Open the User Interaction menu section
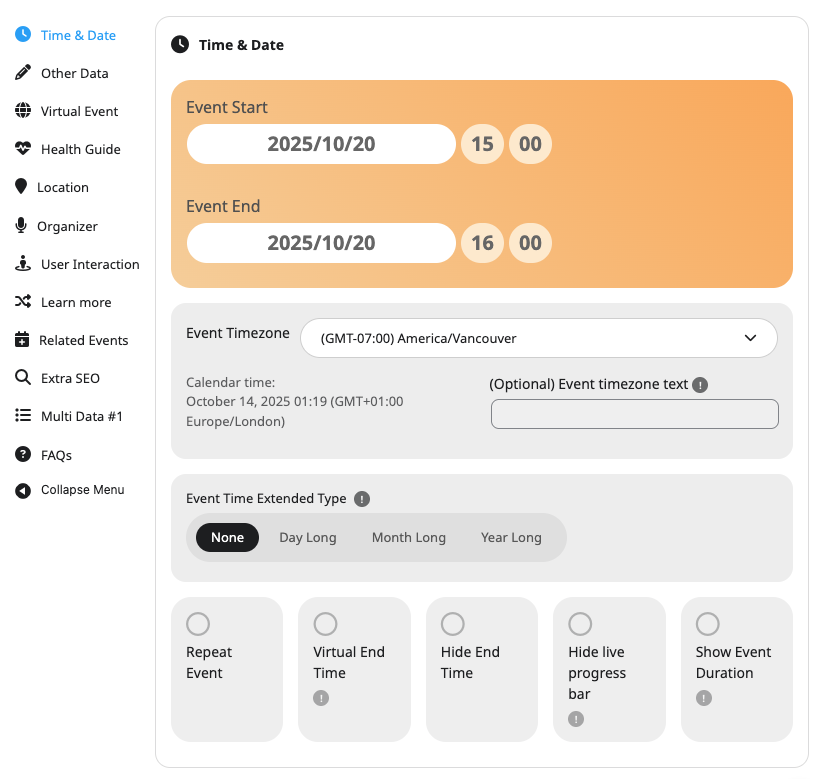This screenshot has height=779, width=817. [x=89, y=264]
